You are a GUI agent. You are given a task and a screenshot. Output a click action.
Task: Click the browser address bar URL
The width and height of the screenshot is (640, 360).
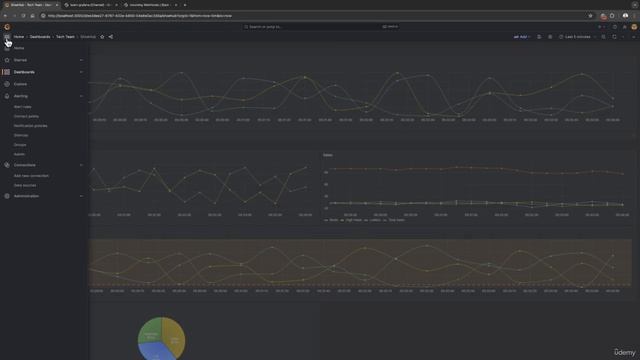140,16
